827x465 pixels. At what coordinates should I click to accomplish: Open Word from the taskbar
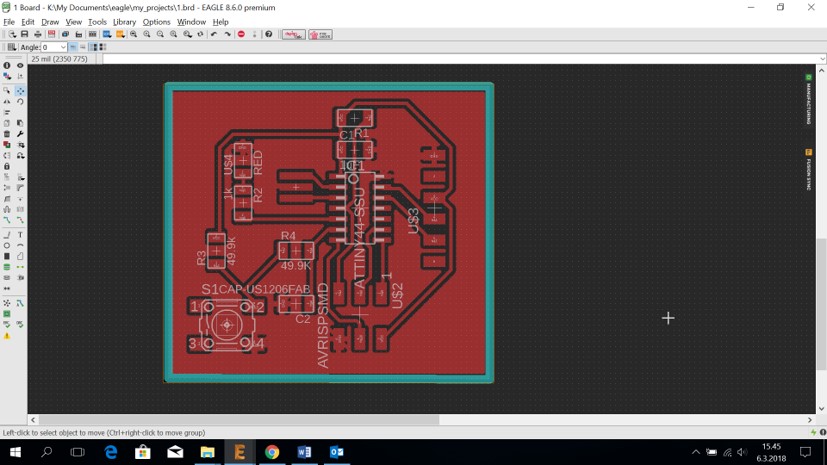tap(304, 452)
